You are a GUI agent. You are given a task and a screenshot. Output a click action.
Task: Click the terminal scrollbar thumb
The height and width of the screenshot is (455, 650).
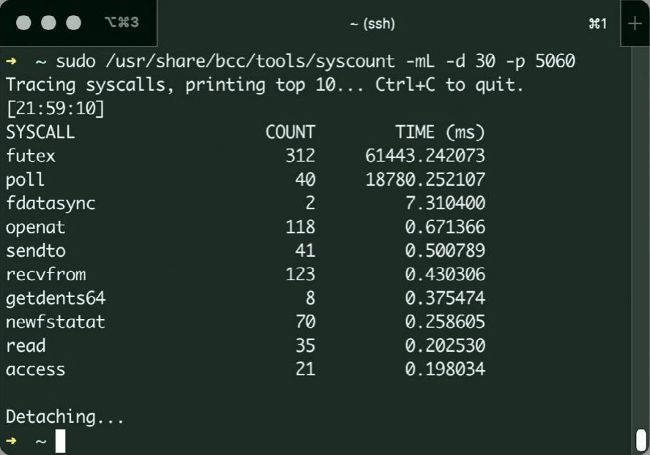[640, 440]
